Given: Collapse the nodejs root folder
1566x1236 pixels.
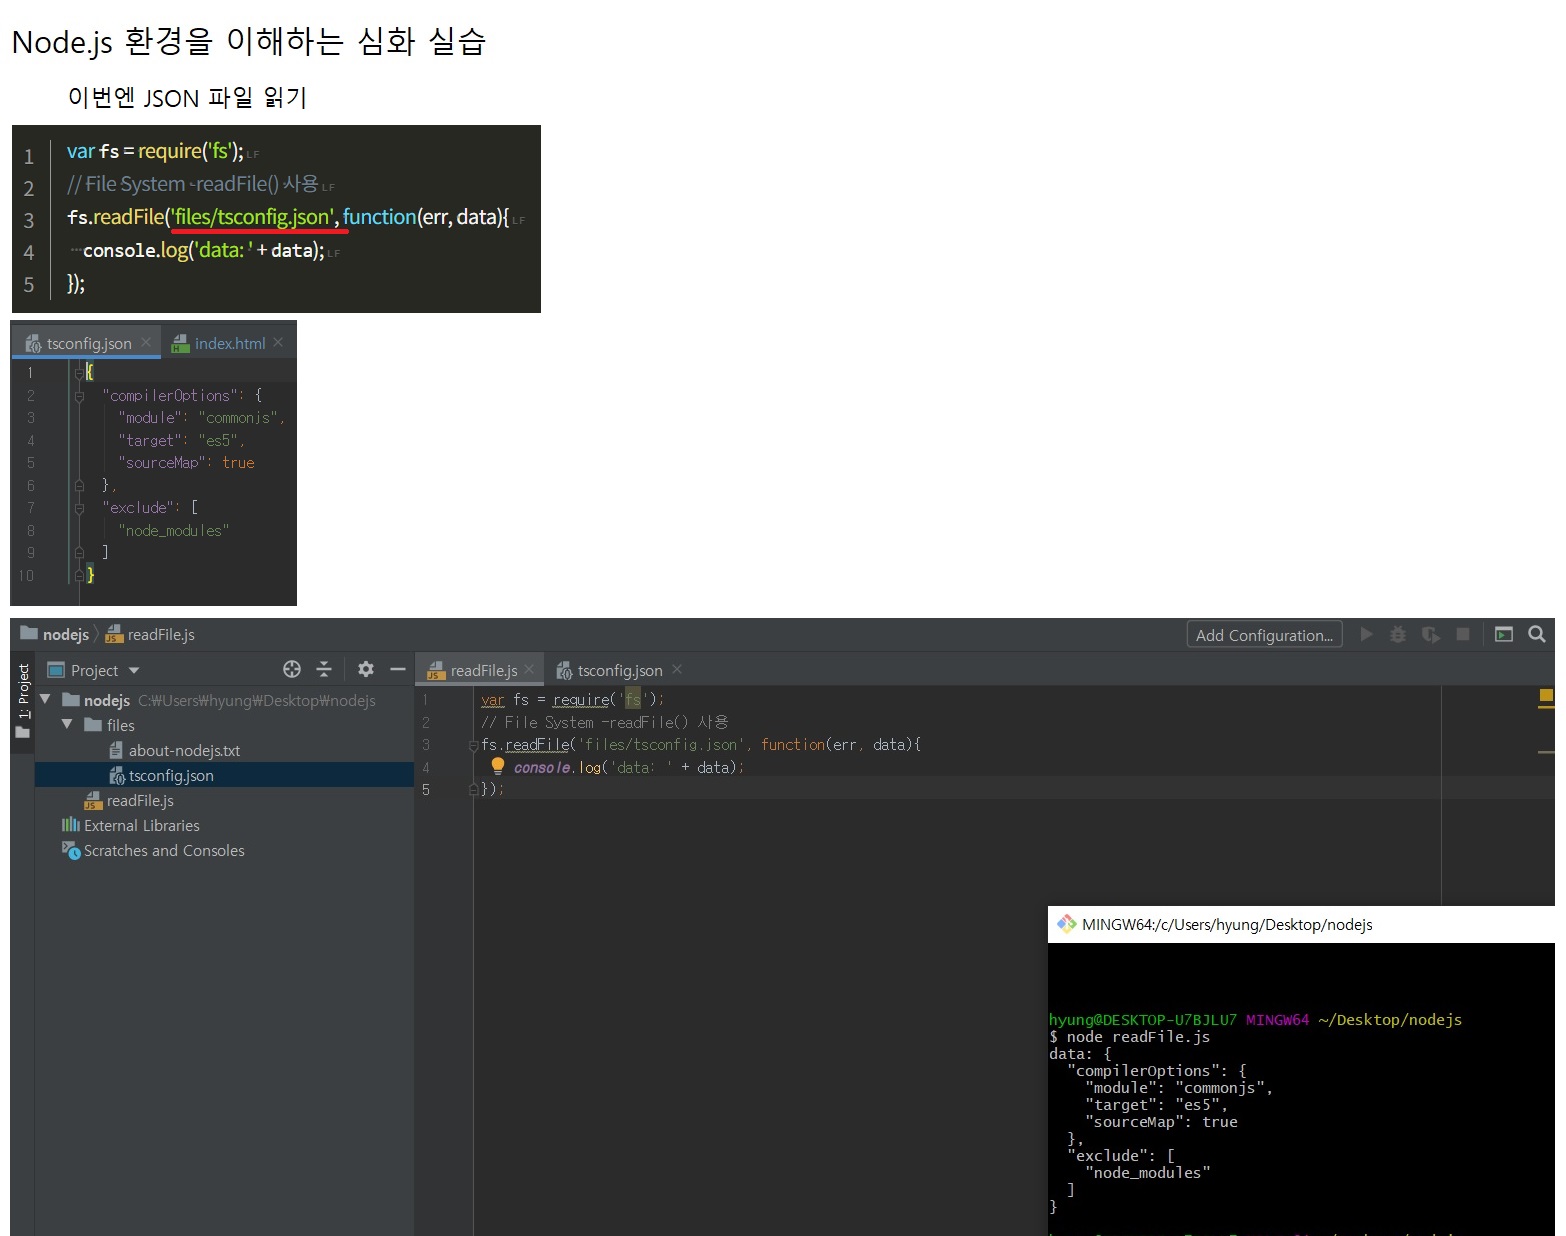Looking at the screenshot, I should tap(46, 699).
